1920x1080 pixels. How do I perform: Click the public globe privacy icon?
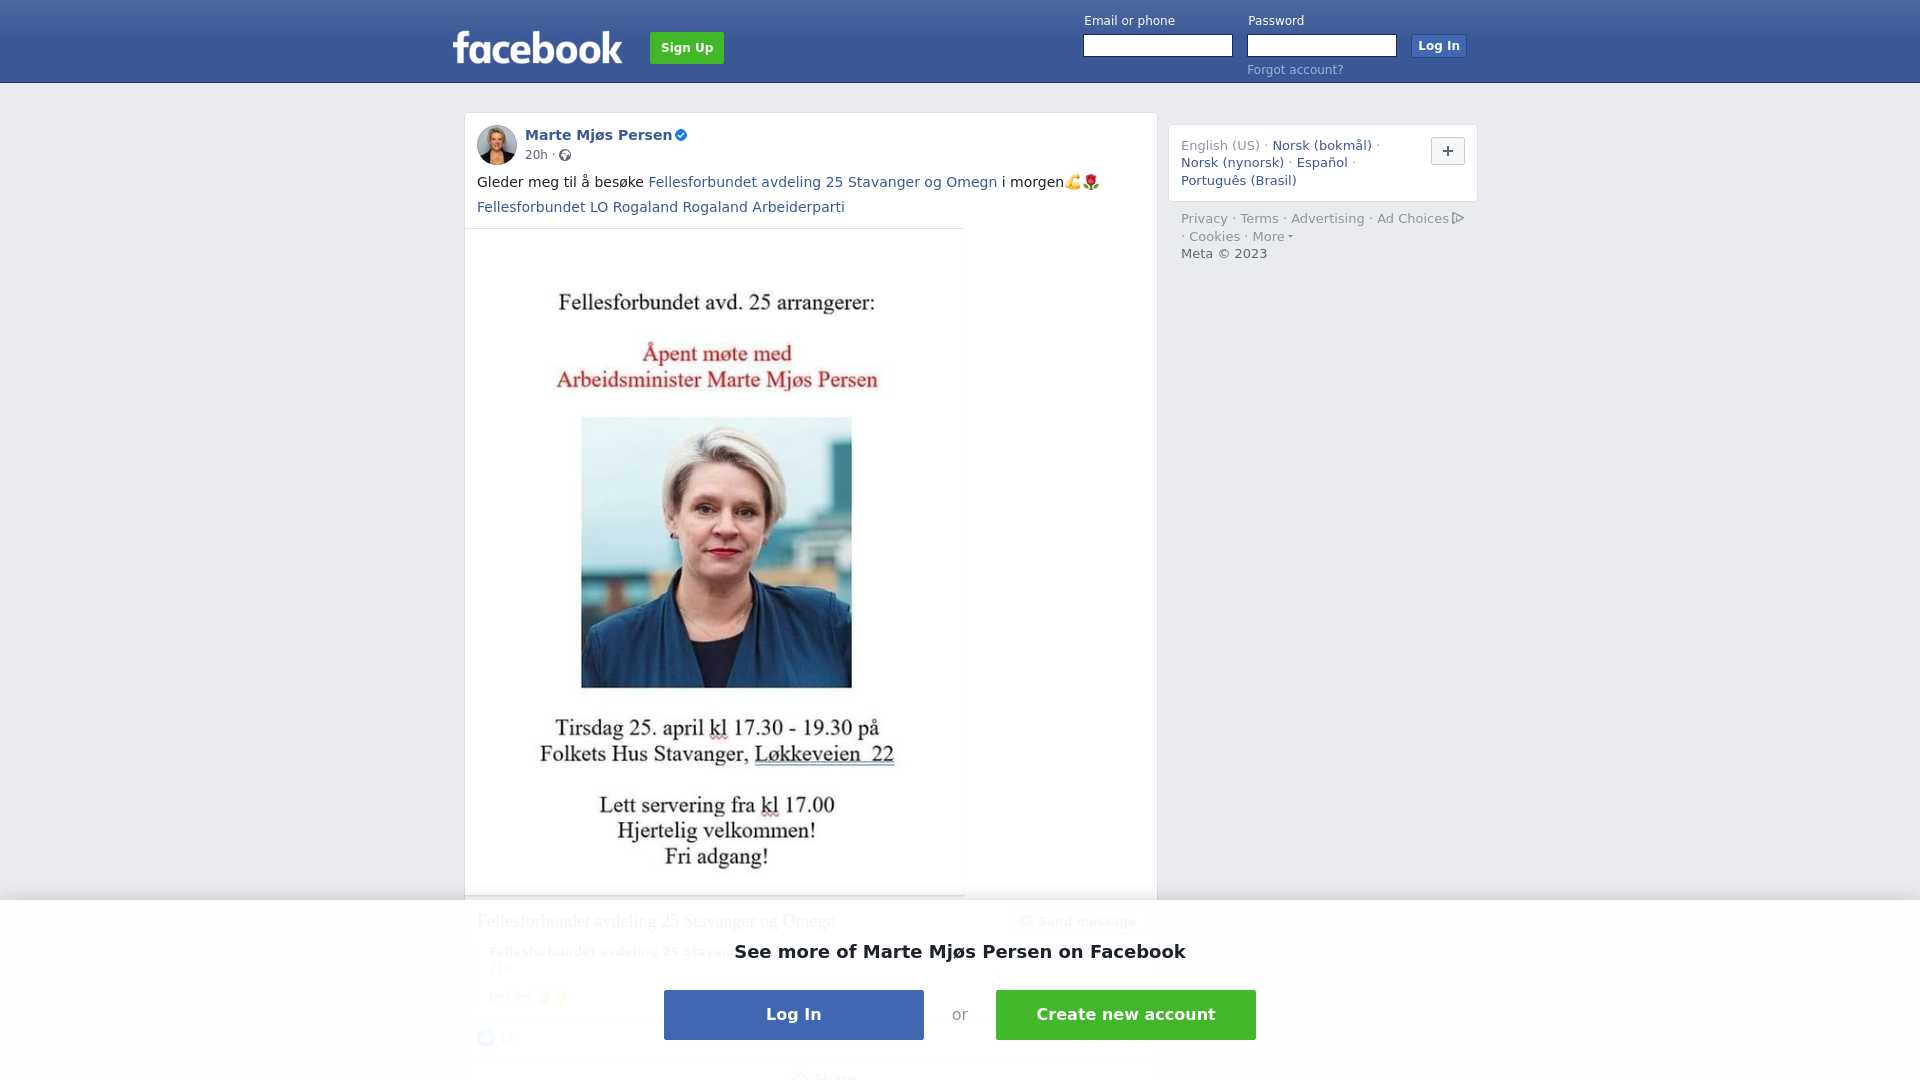[x=565, y=155]
